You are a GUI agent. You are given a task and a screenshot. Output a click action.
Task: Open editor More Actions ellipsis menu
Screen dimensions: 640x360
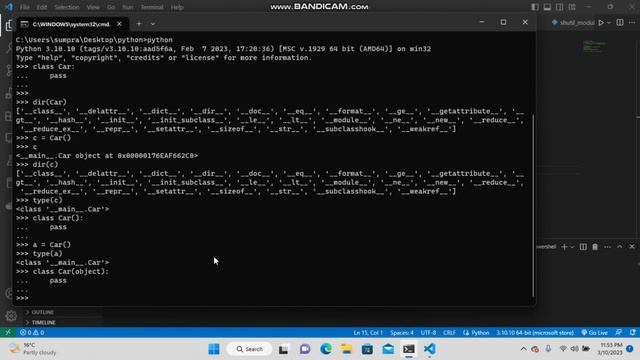pos(632,22)
